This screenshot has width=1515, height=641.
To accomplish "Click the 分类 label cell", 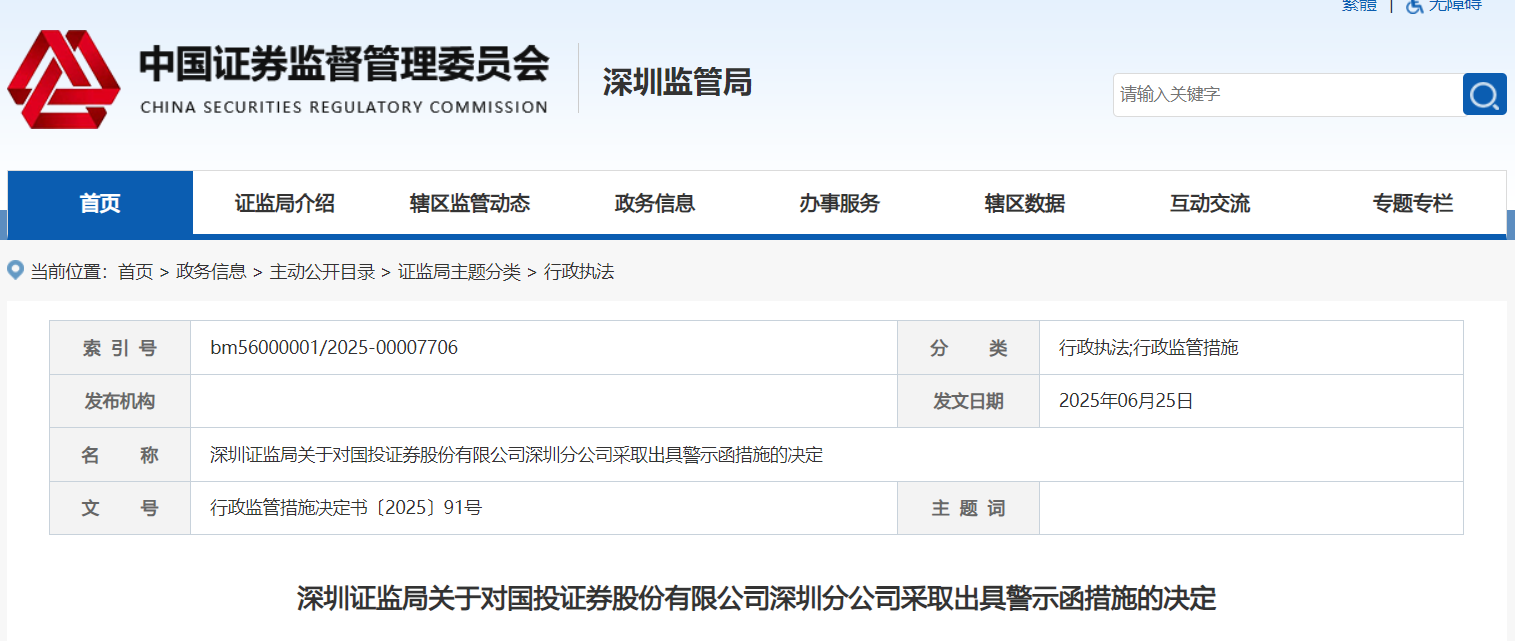I will tap(968, 348).
